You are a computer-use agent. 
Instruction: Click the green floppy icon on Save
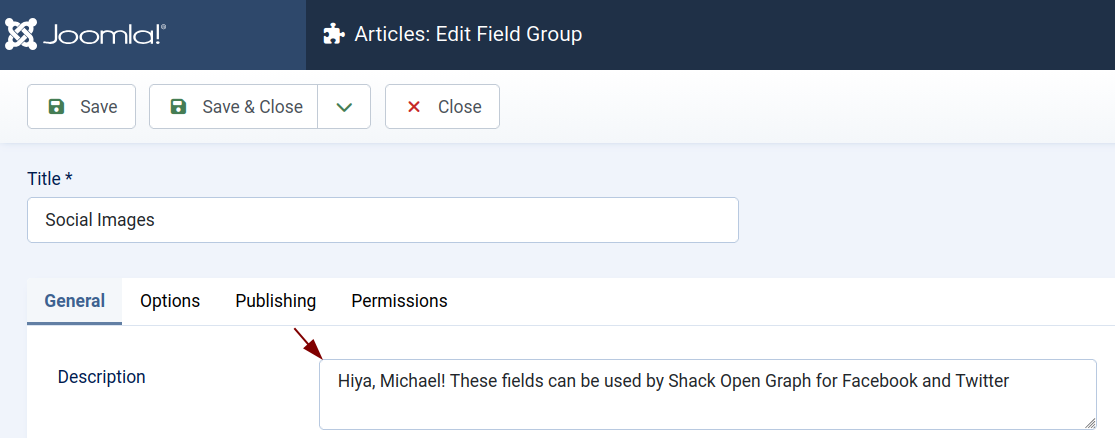tap(57, 107)
